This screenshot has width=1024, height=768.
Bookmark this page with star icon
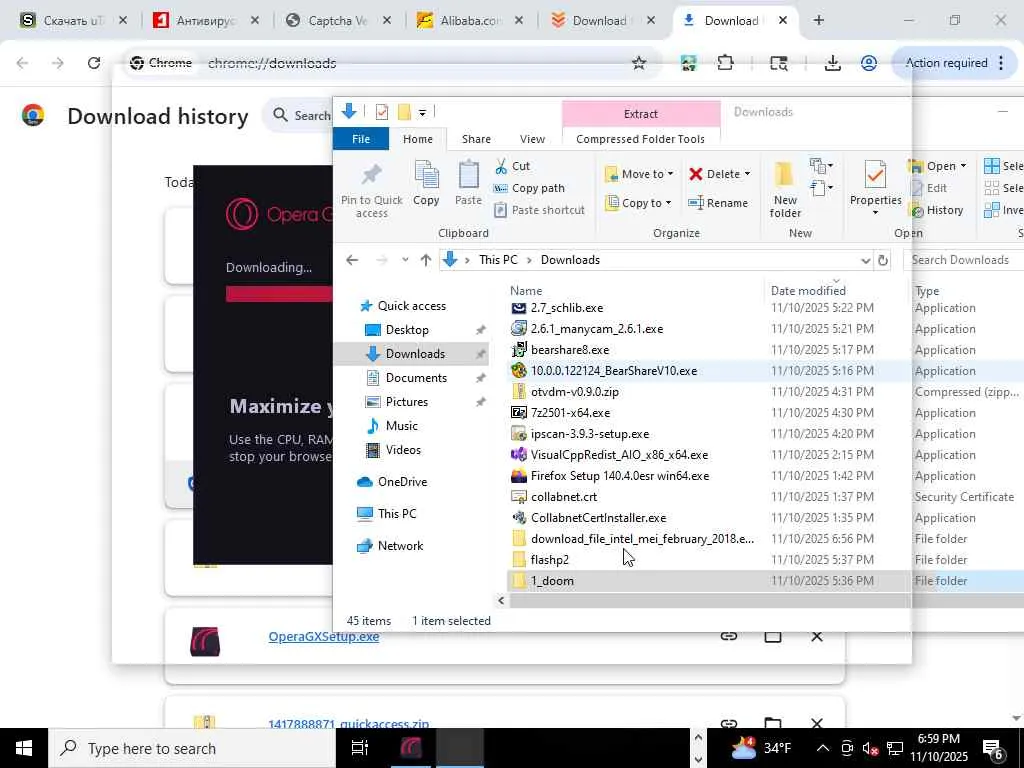point(639,63)
